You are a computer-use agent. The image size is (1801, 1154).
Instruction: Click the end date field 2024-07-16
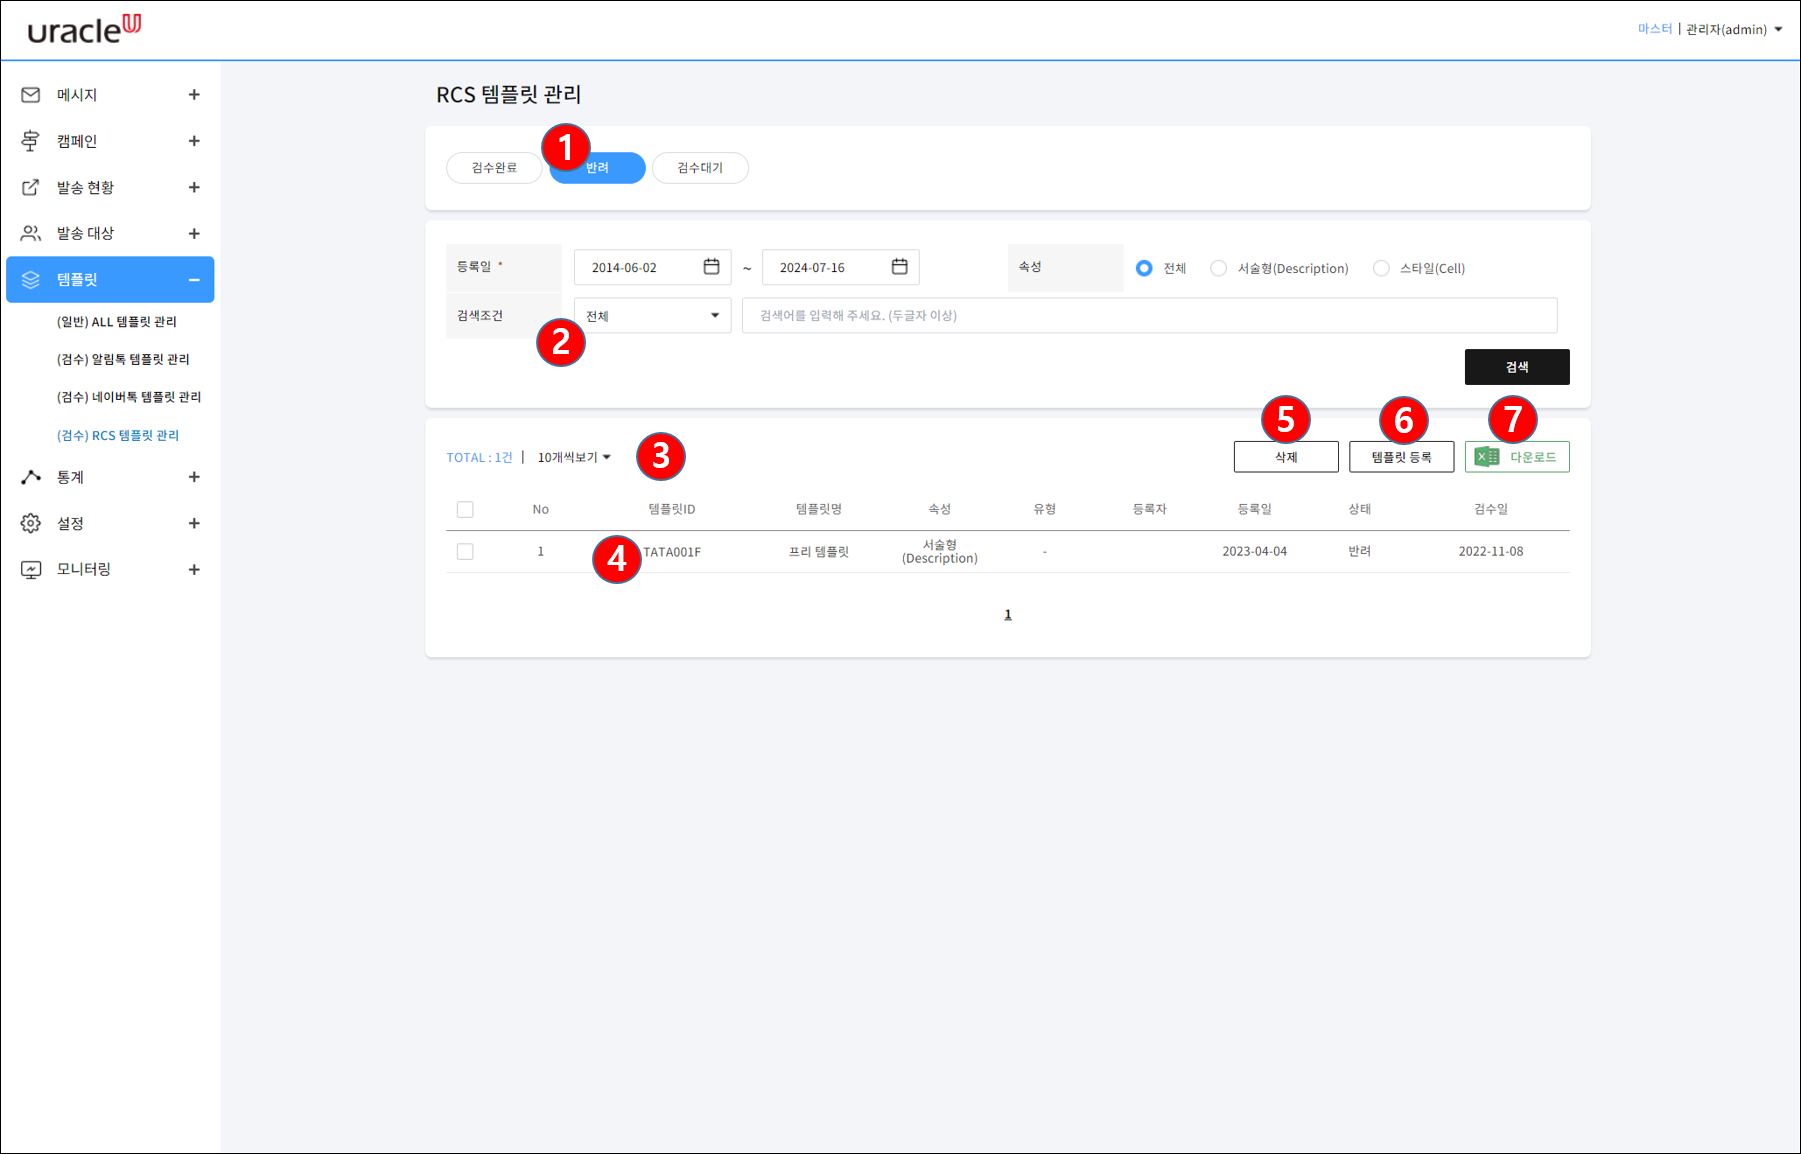click(840, 267)
